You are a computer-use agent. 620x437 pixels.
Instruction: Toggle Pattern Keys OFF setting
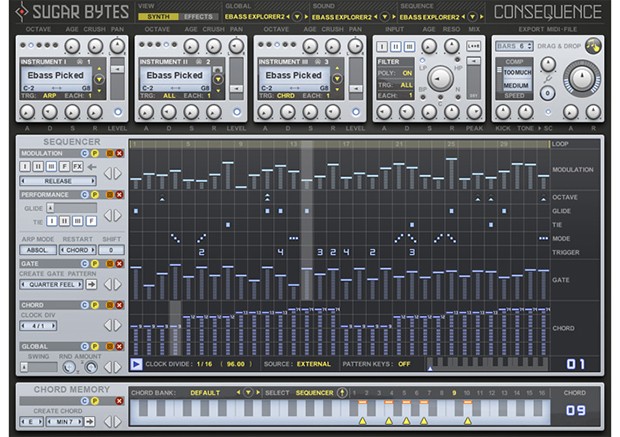point(404,364)
